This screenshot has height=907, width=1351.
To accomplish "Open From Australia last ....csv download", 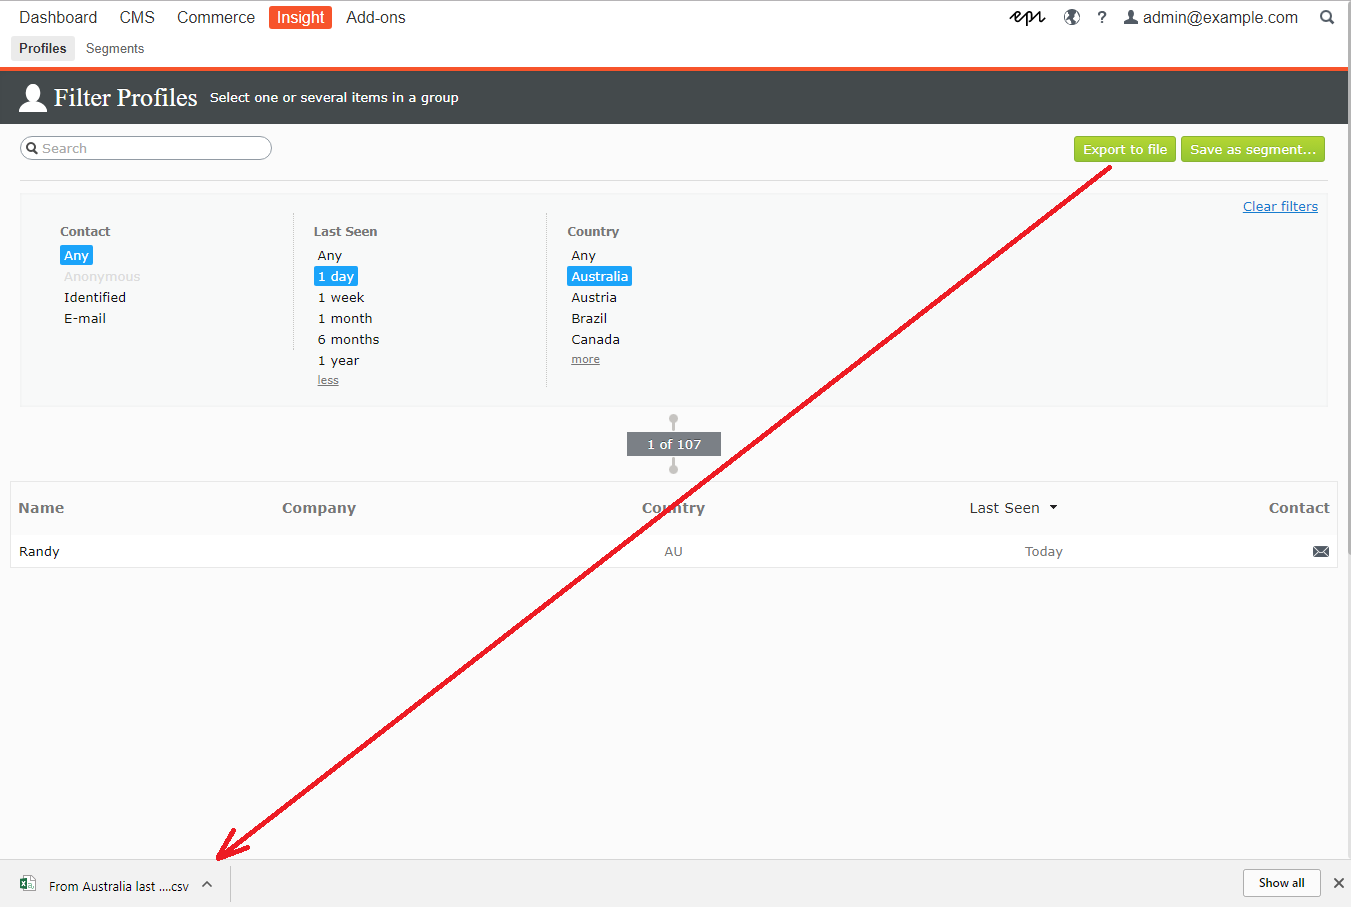I will (x=119, y=886).
